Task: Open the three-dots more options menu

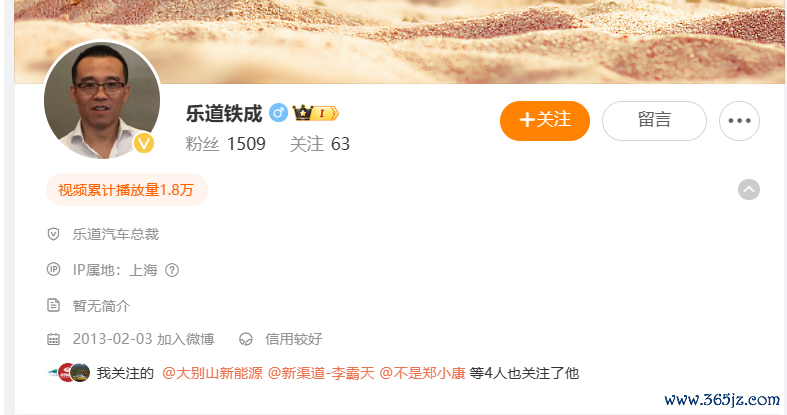Action: tap(739, 121)
